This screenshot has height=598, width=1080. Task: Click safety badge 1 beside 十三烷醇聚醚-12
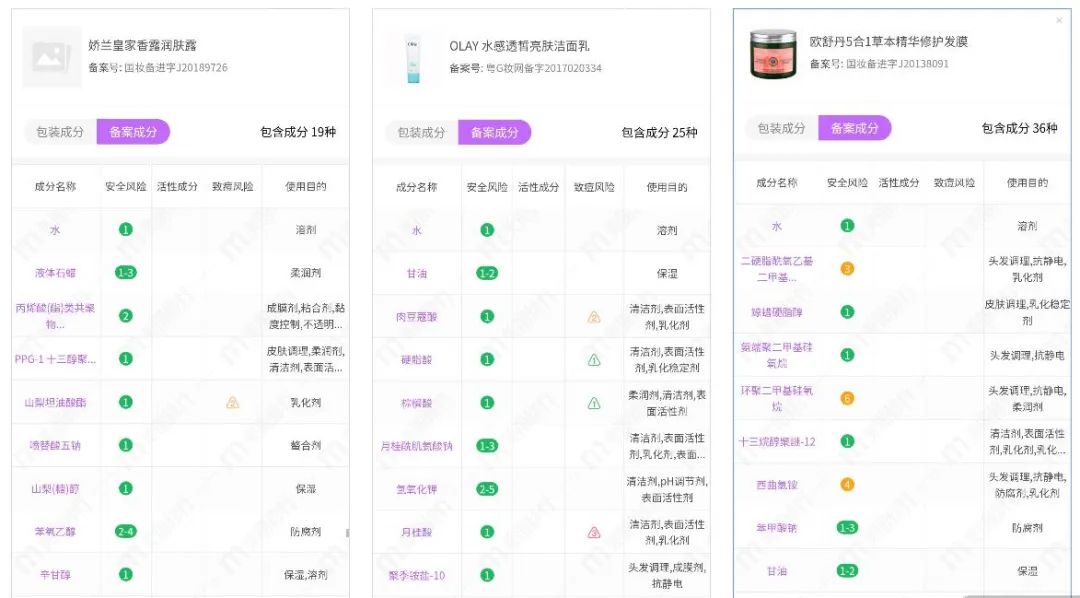pos(847,441)
